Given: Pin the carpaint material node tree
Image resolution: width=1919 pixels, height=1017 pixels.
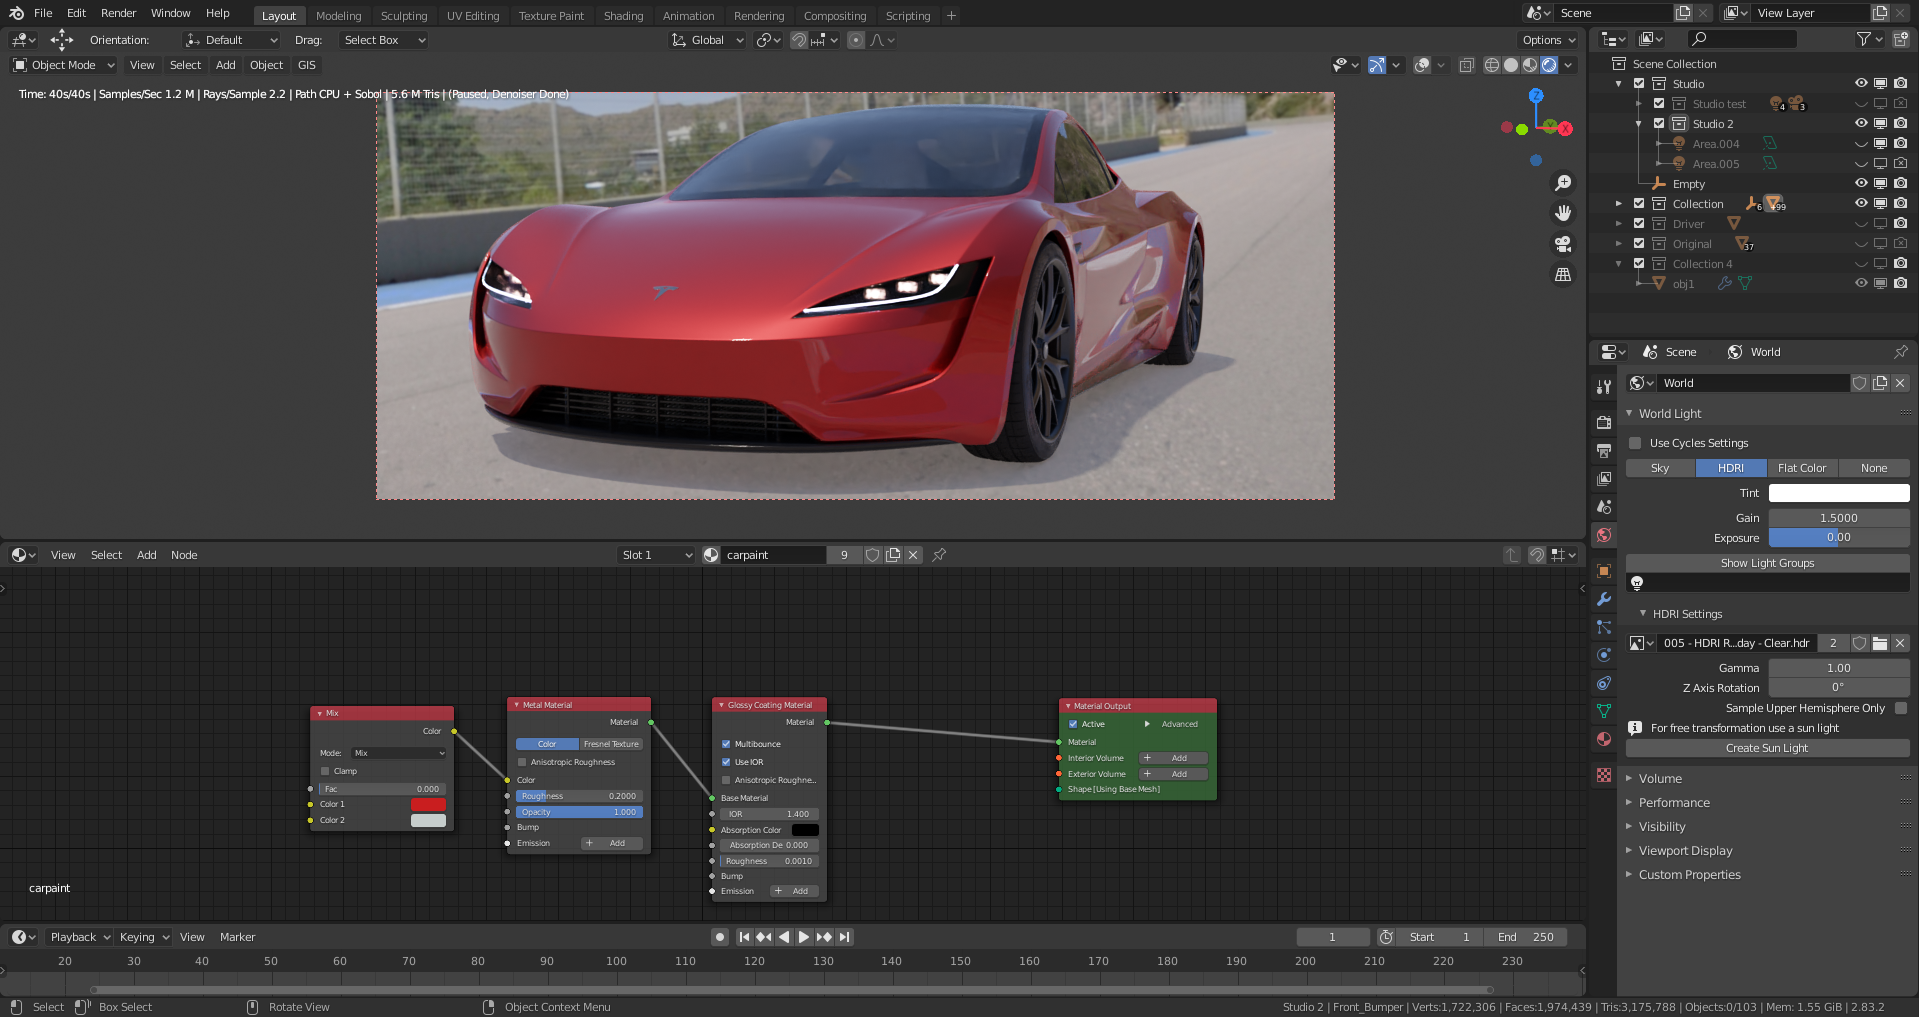Looking at the screenshot, I should click(939, 555).
